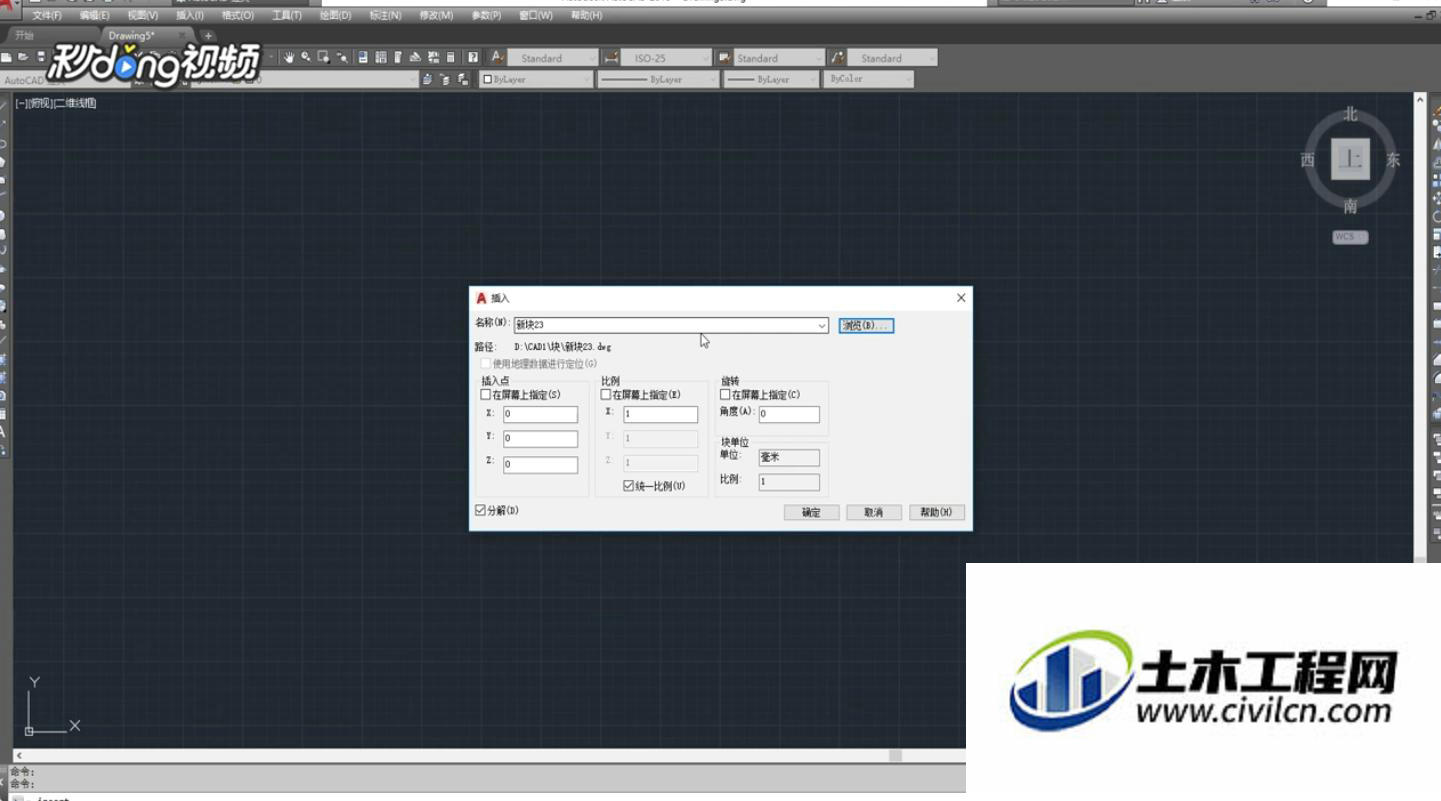The image size is (1441, 801).
Task: Open the Standard text style dropdown
Action: 591,58
